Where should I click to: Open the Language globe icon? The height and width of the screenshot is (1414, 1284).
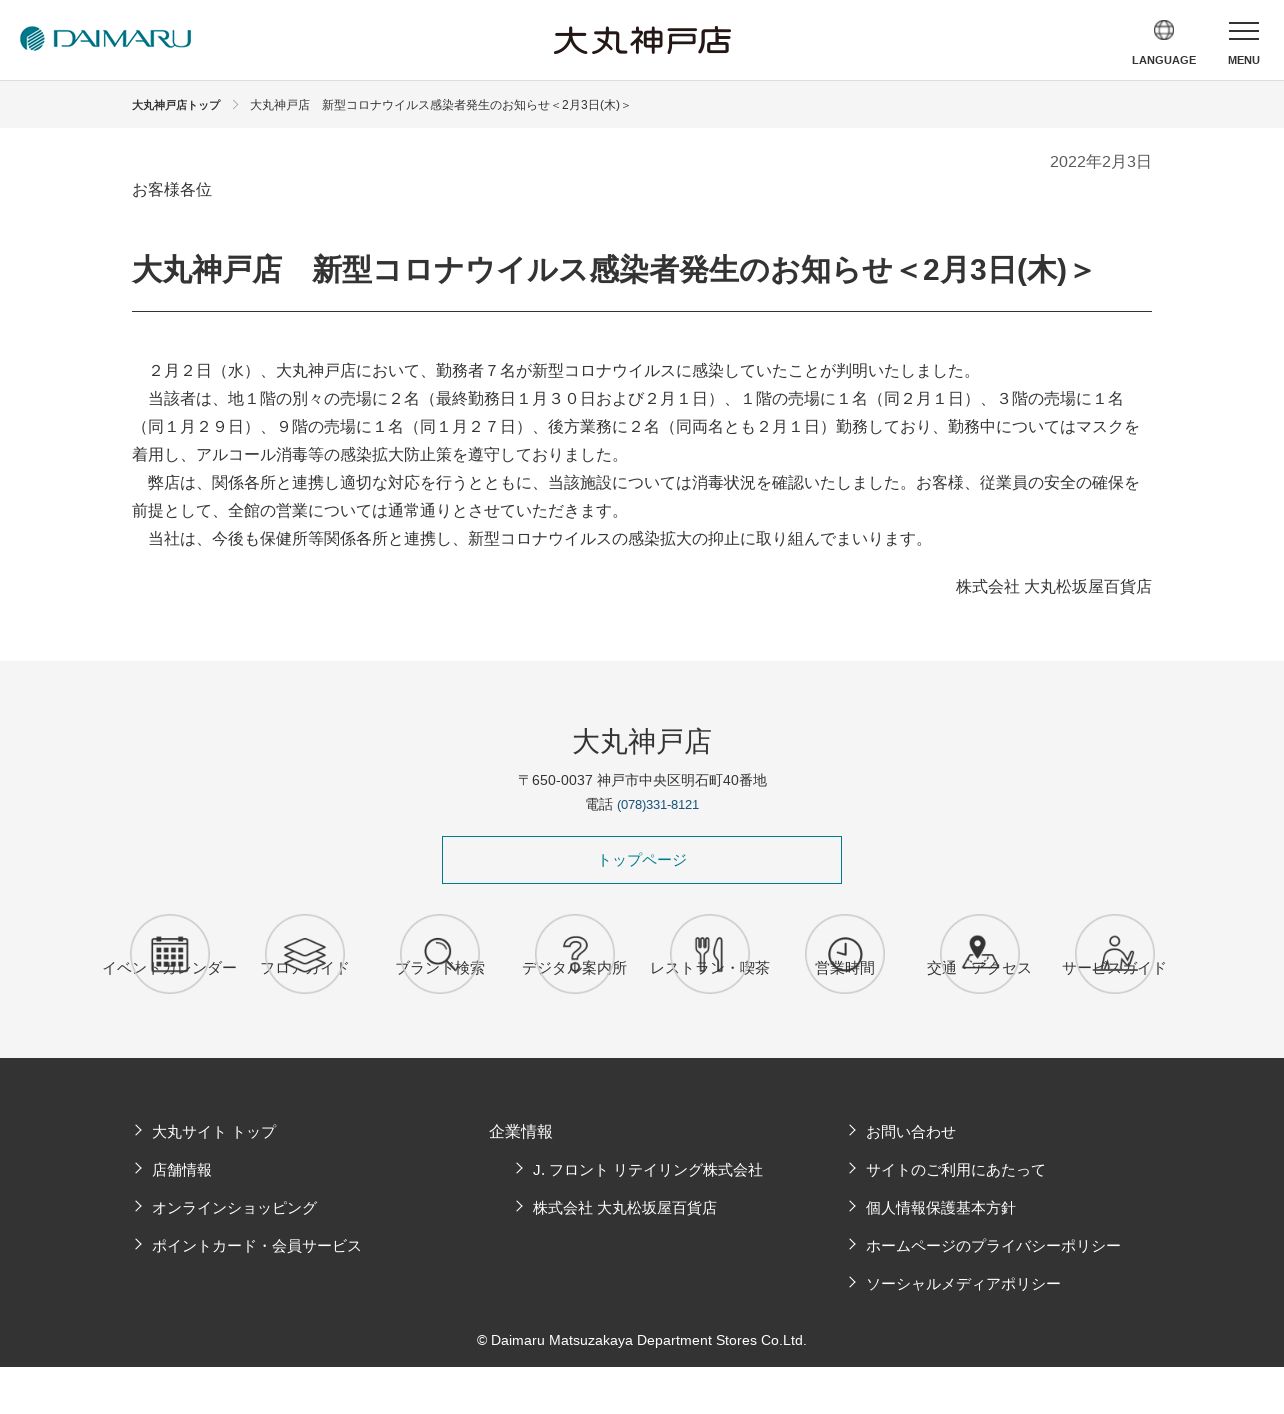pyautogui.click(x=1164, y=30)
